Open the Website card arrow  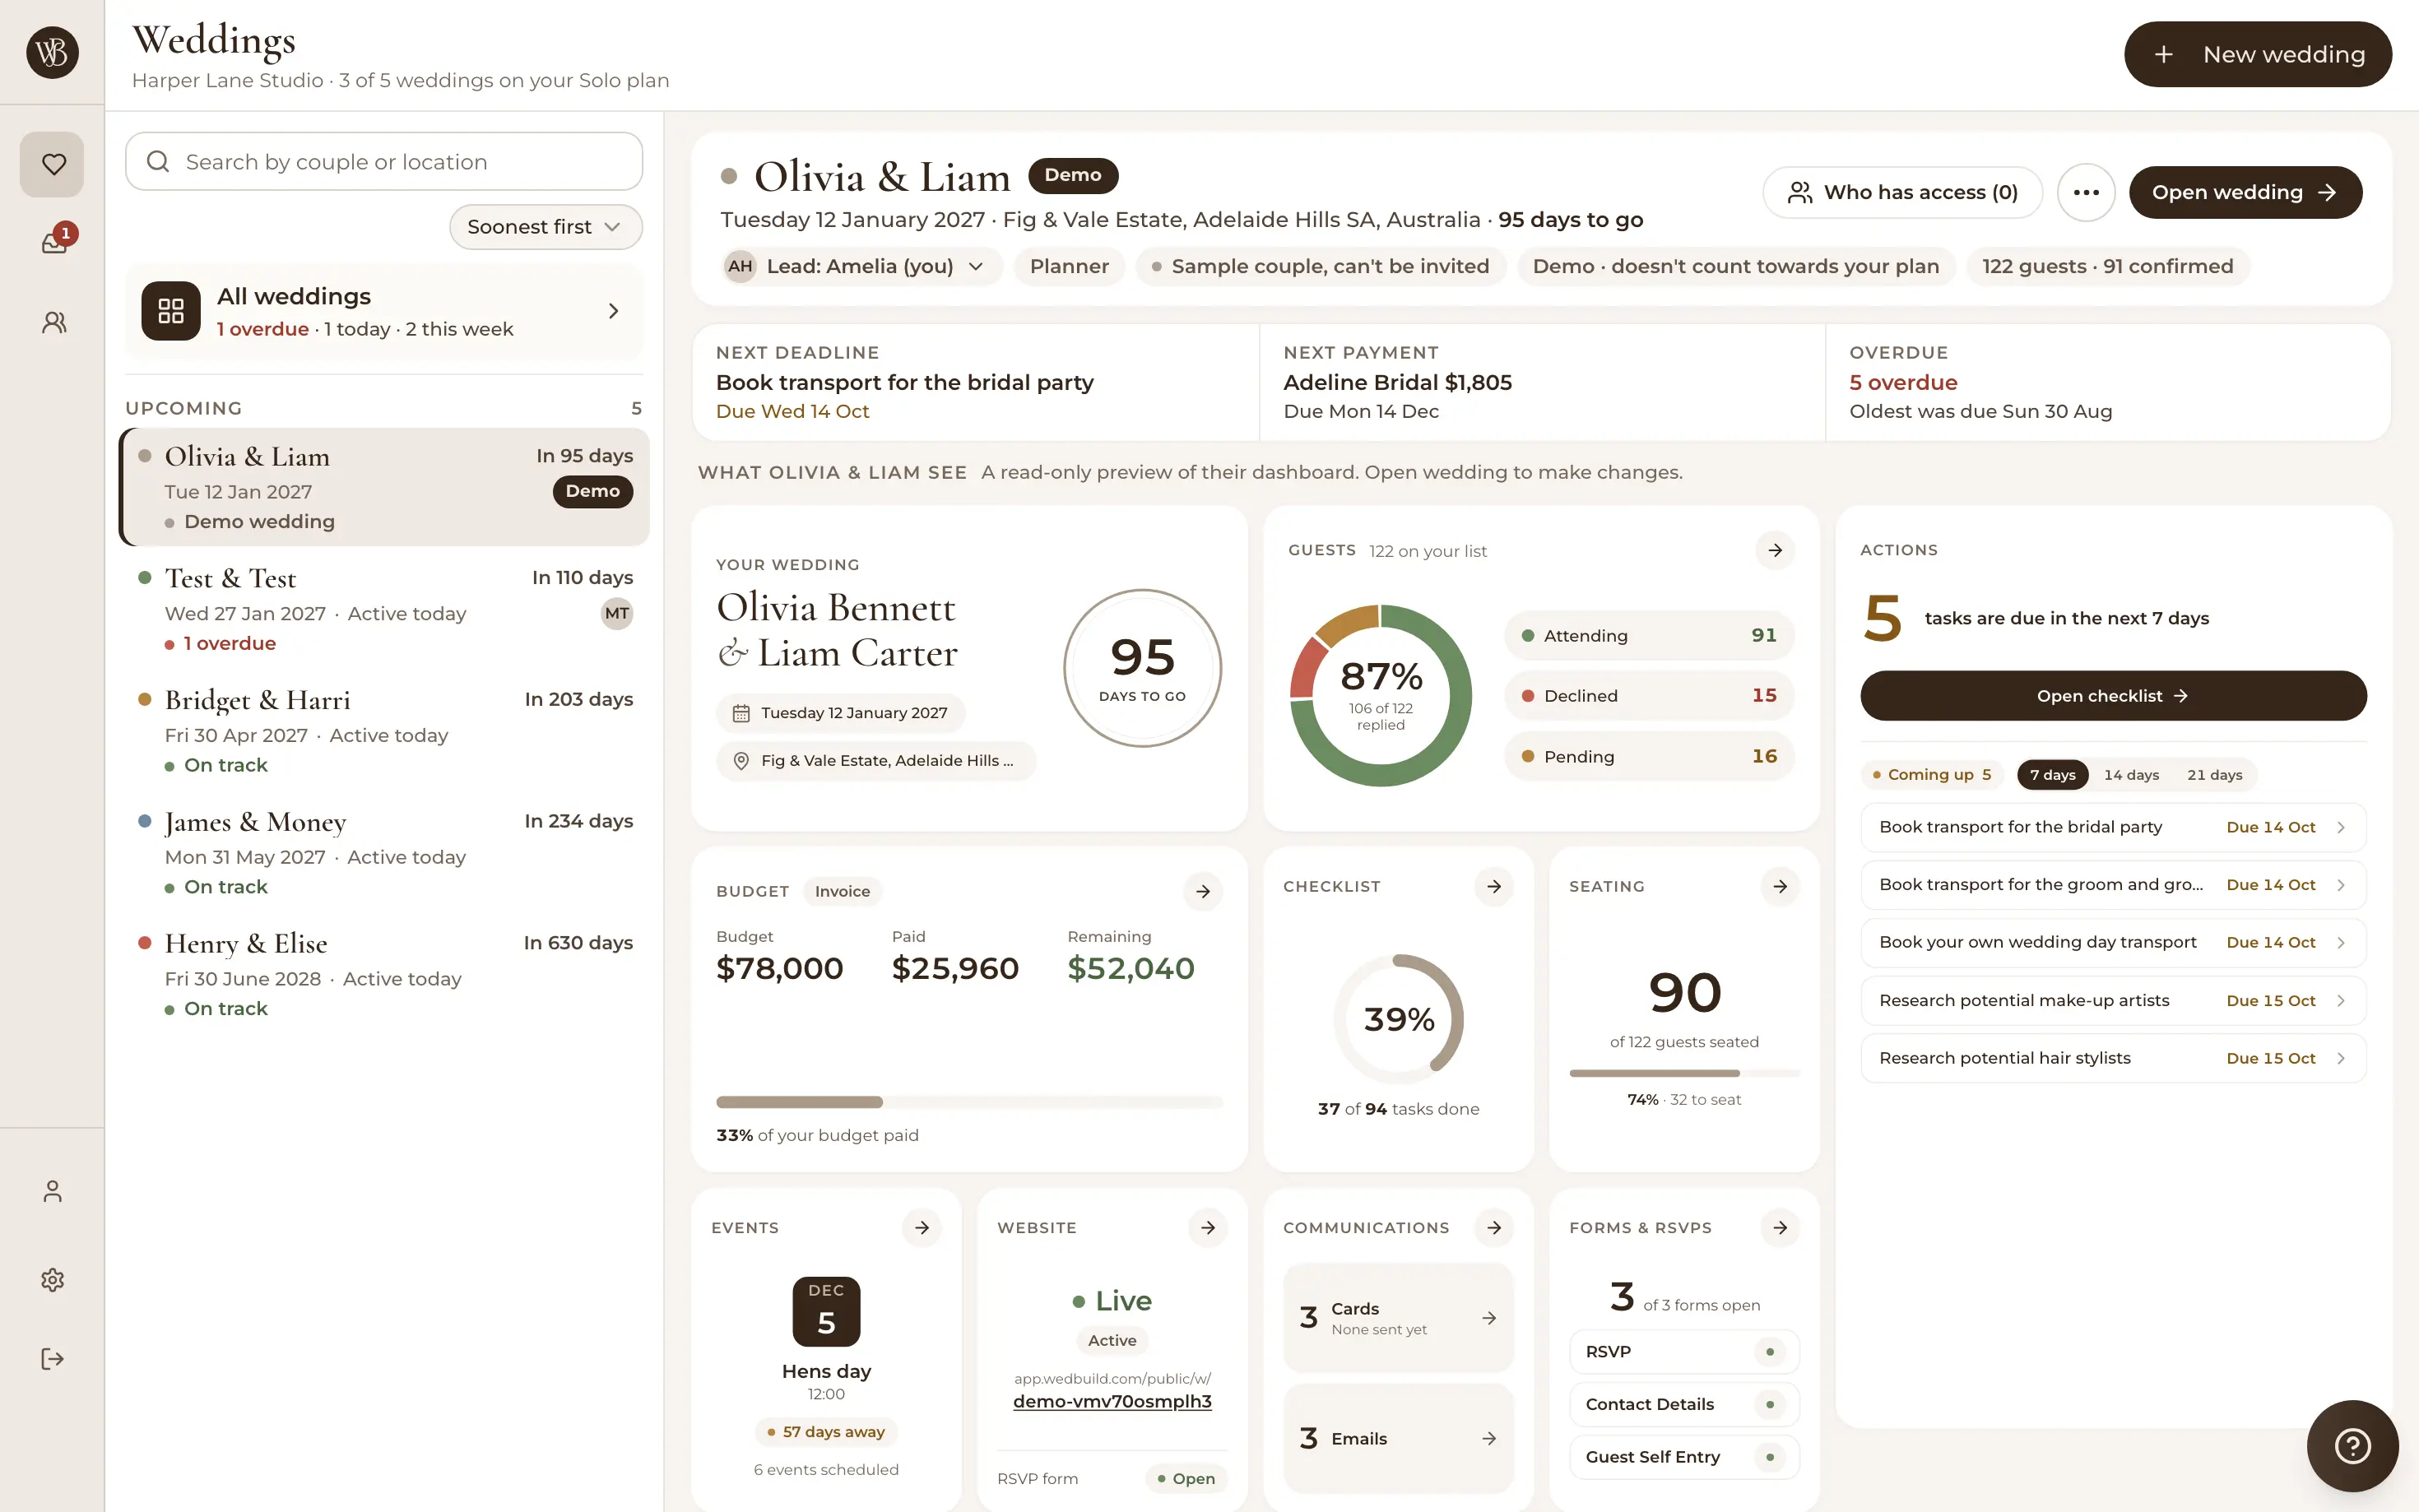[x=1208, y=1227]
